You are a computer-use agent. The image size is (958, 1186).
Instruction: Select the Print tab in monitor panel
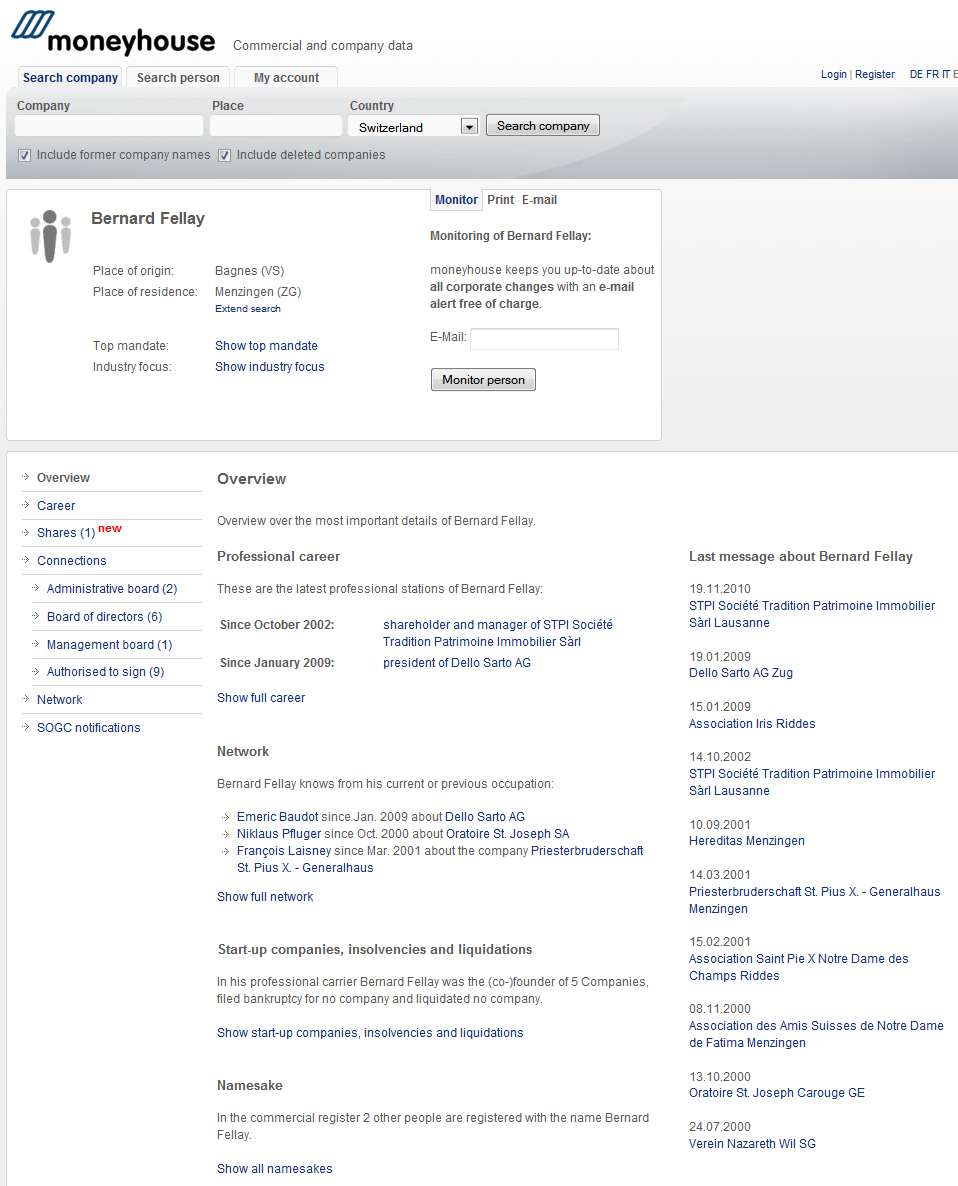[500, 200]
